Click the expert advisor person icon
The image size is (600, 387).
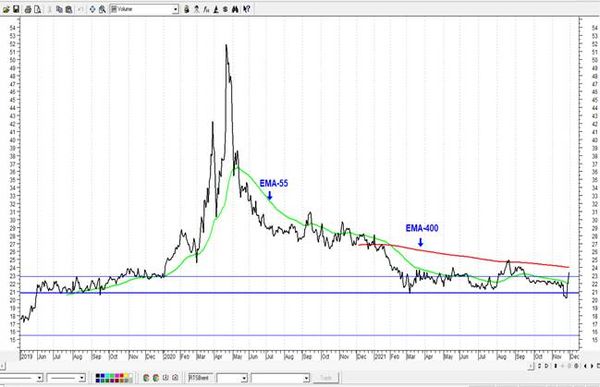[x=196, y=9]
